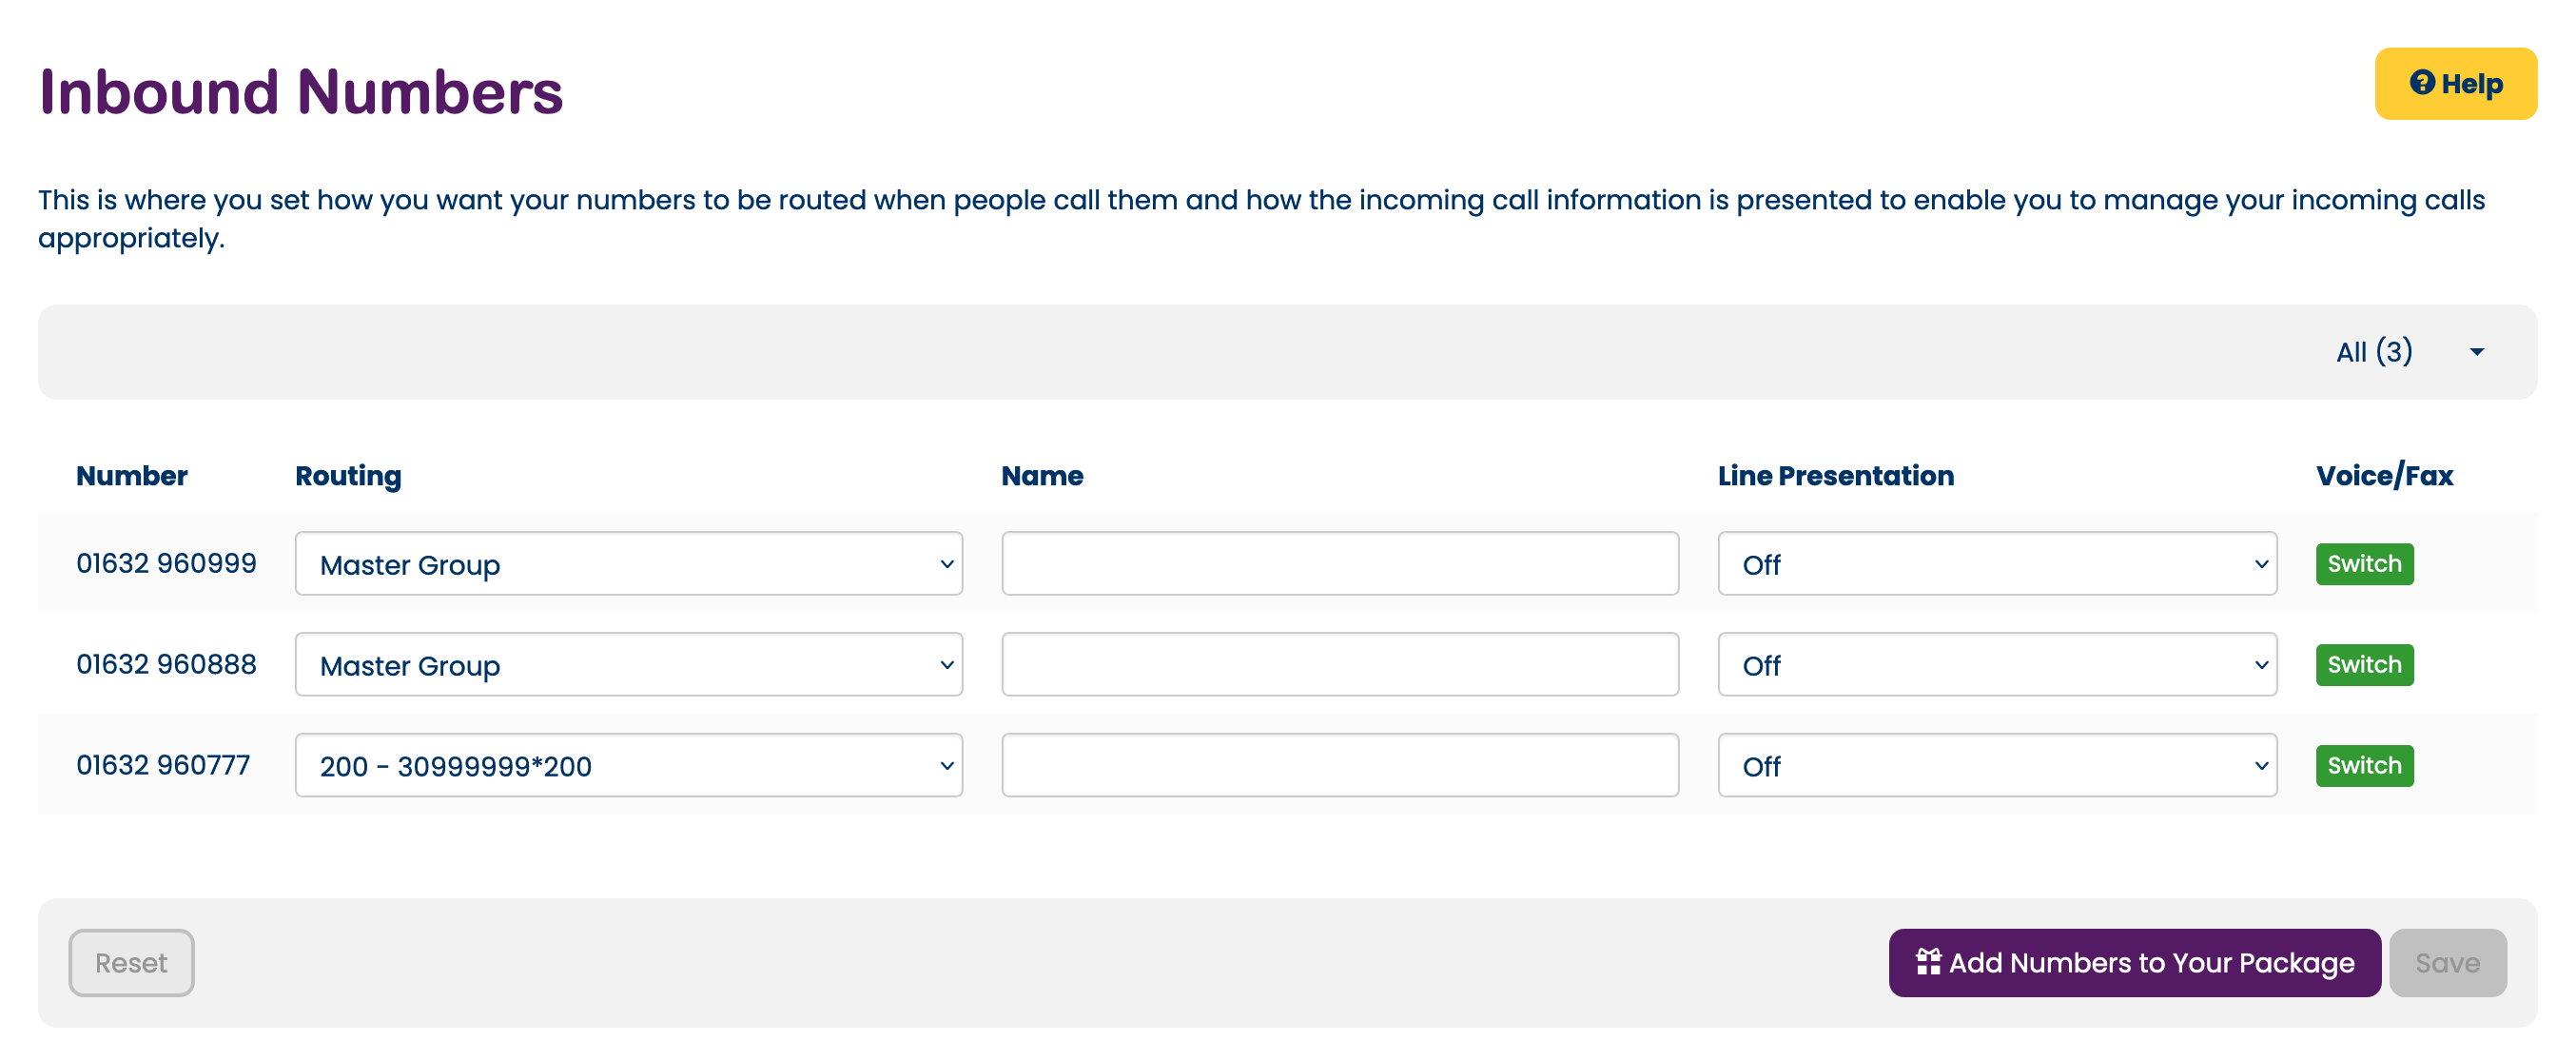2576x1061 pixels.
Task: Click Add Numbers to Your Package button
Action: [x=2136, y=962]
